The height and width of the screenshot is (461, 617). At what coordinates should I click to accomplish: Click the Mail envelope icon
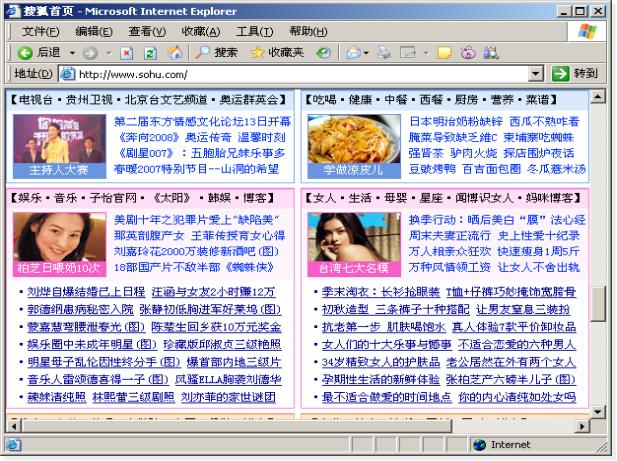(x=354, y=53)
